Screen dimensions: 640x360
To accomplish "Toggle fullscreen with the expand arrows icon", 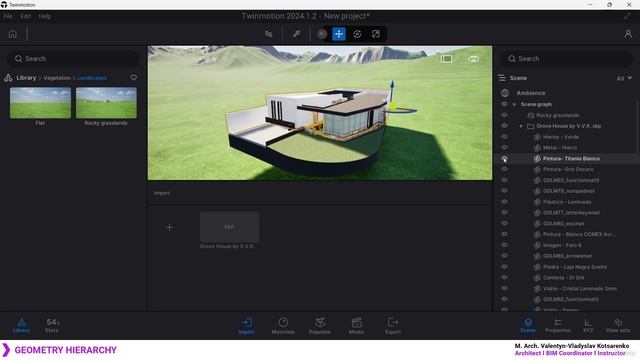I will tap(627, 16).
